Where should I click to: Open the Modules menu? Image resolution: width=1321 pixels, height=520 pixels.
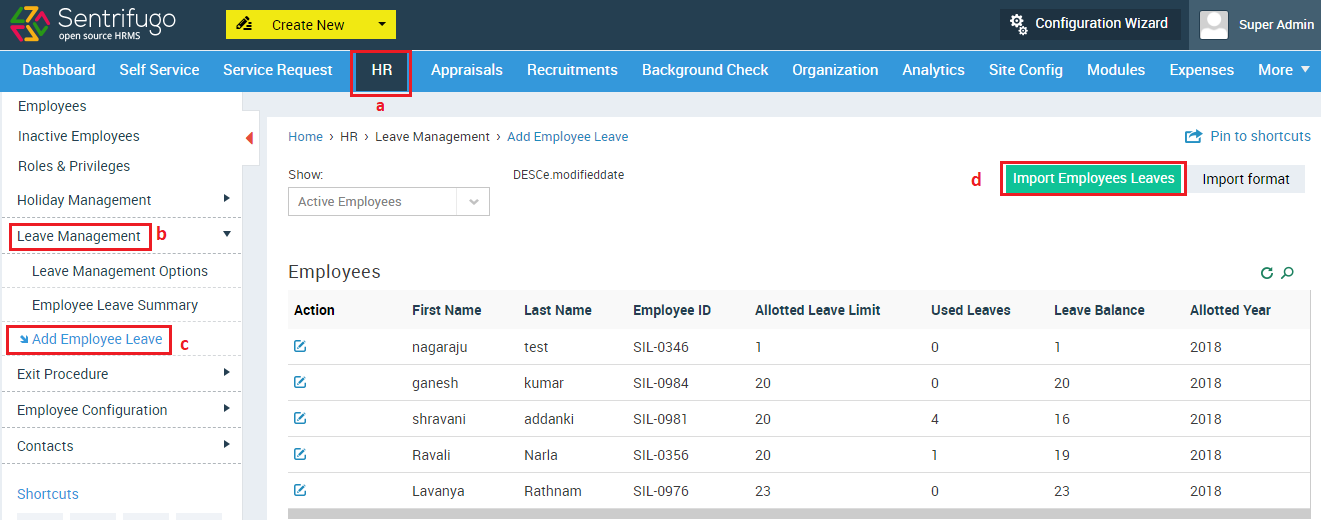coord(1116,70)
